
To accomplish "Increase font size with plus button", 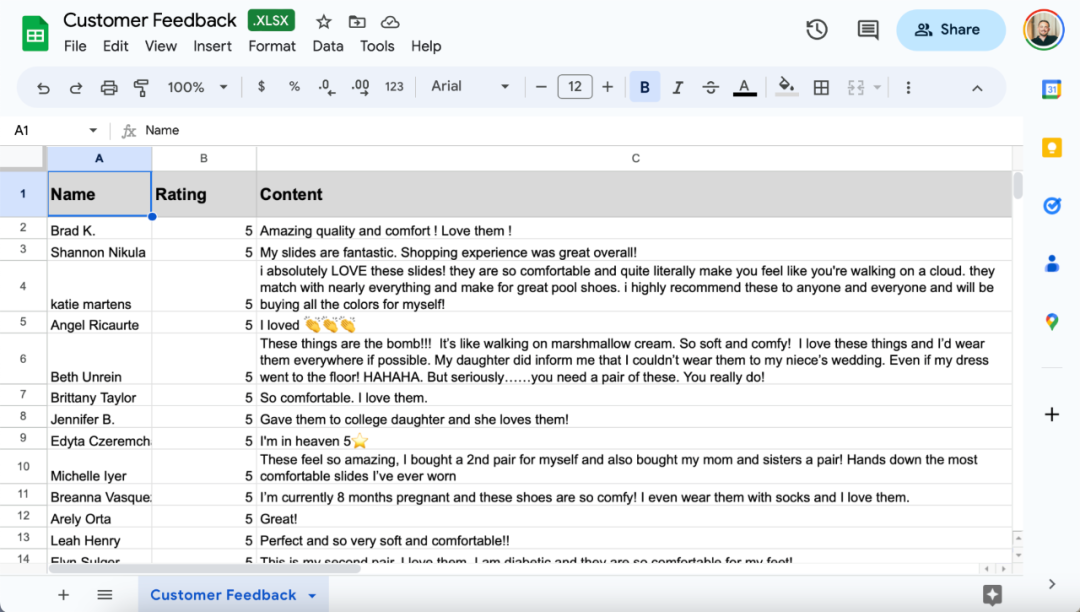I will (608, 87).
